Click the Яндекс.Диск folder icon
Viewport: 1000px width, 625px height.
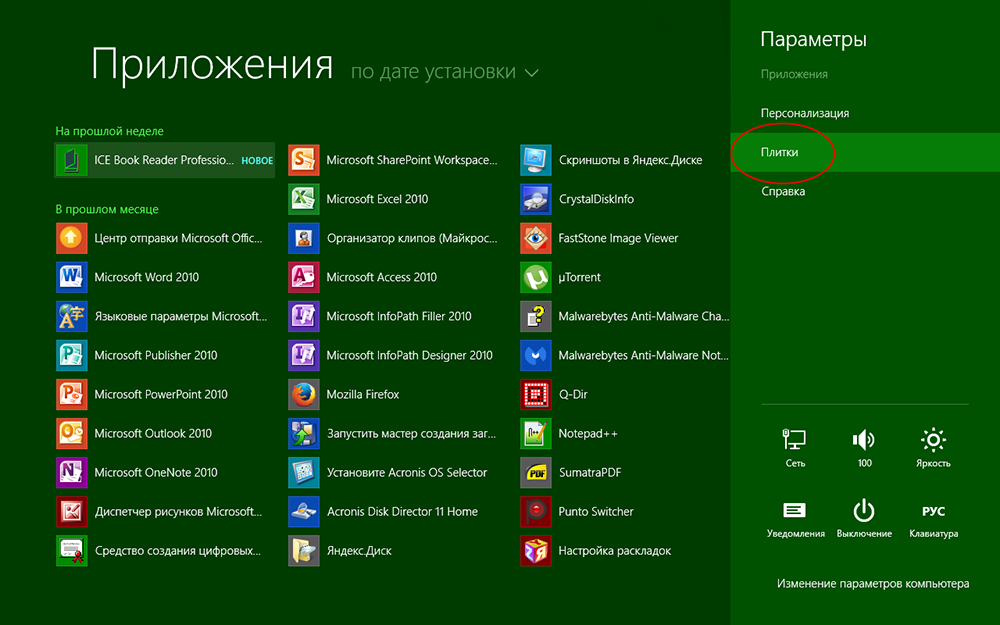click(304, 550)
